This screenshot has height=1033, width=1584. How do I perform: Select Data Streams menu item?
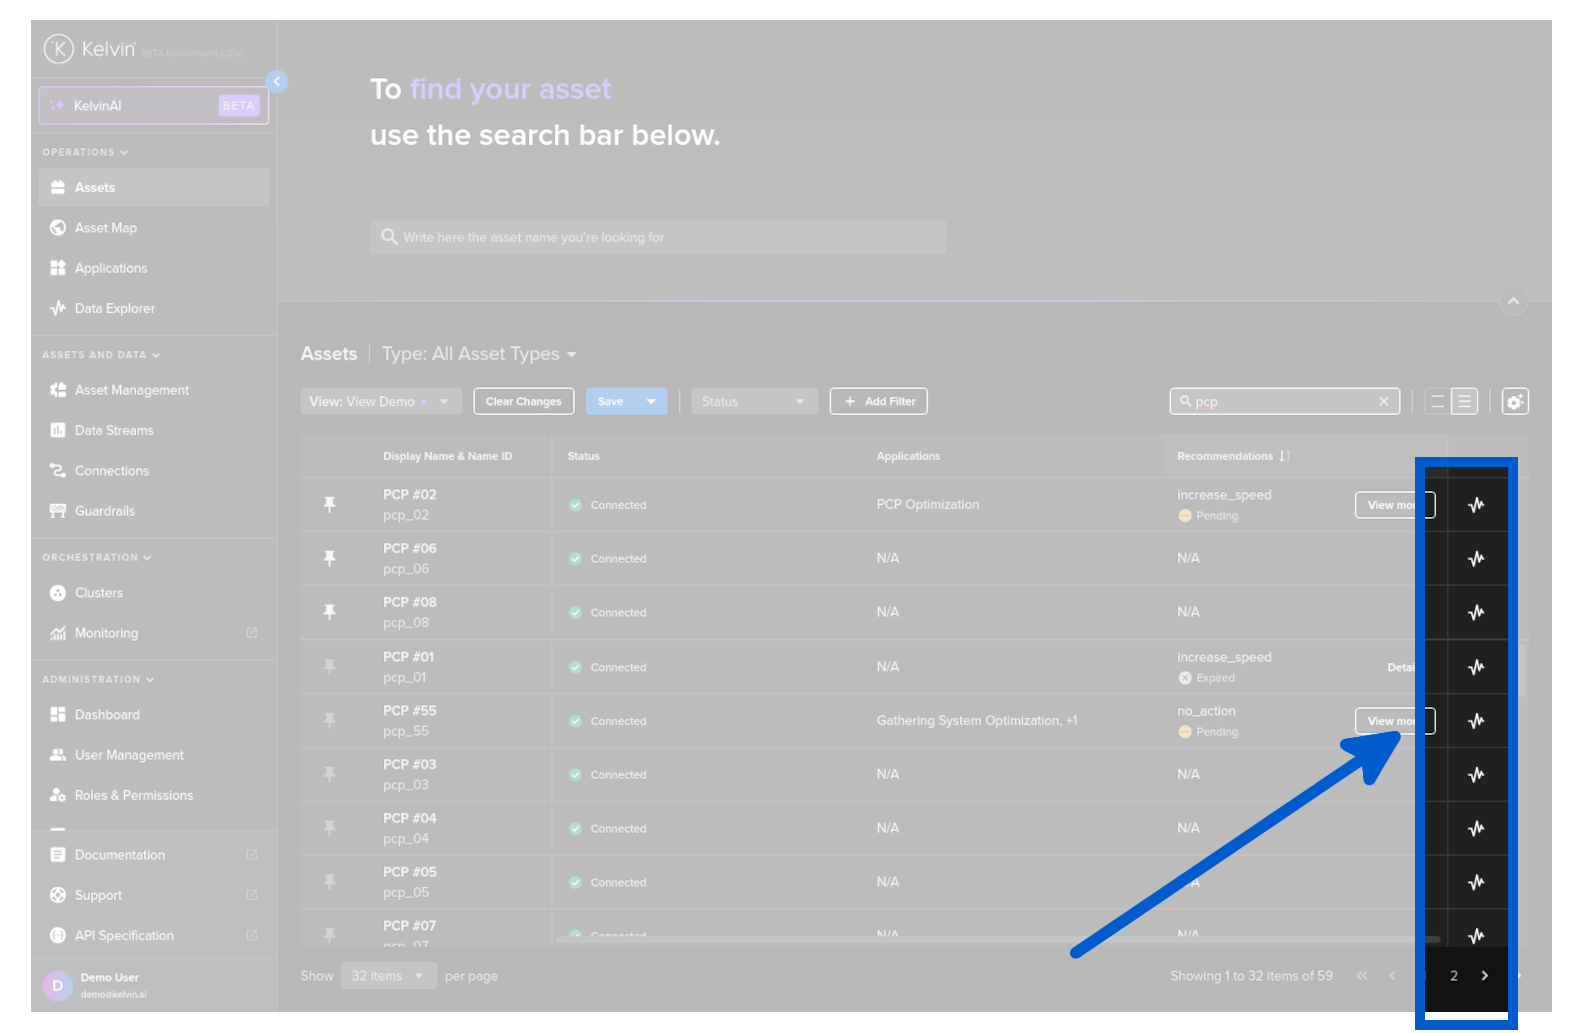coord(114,431)
